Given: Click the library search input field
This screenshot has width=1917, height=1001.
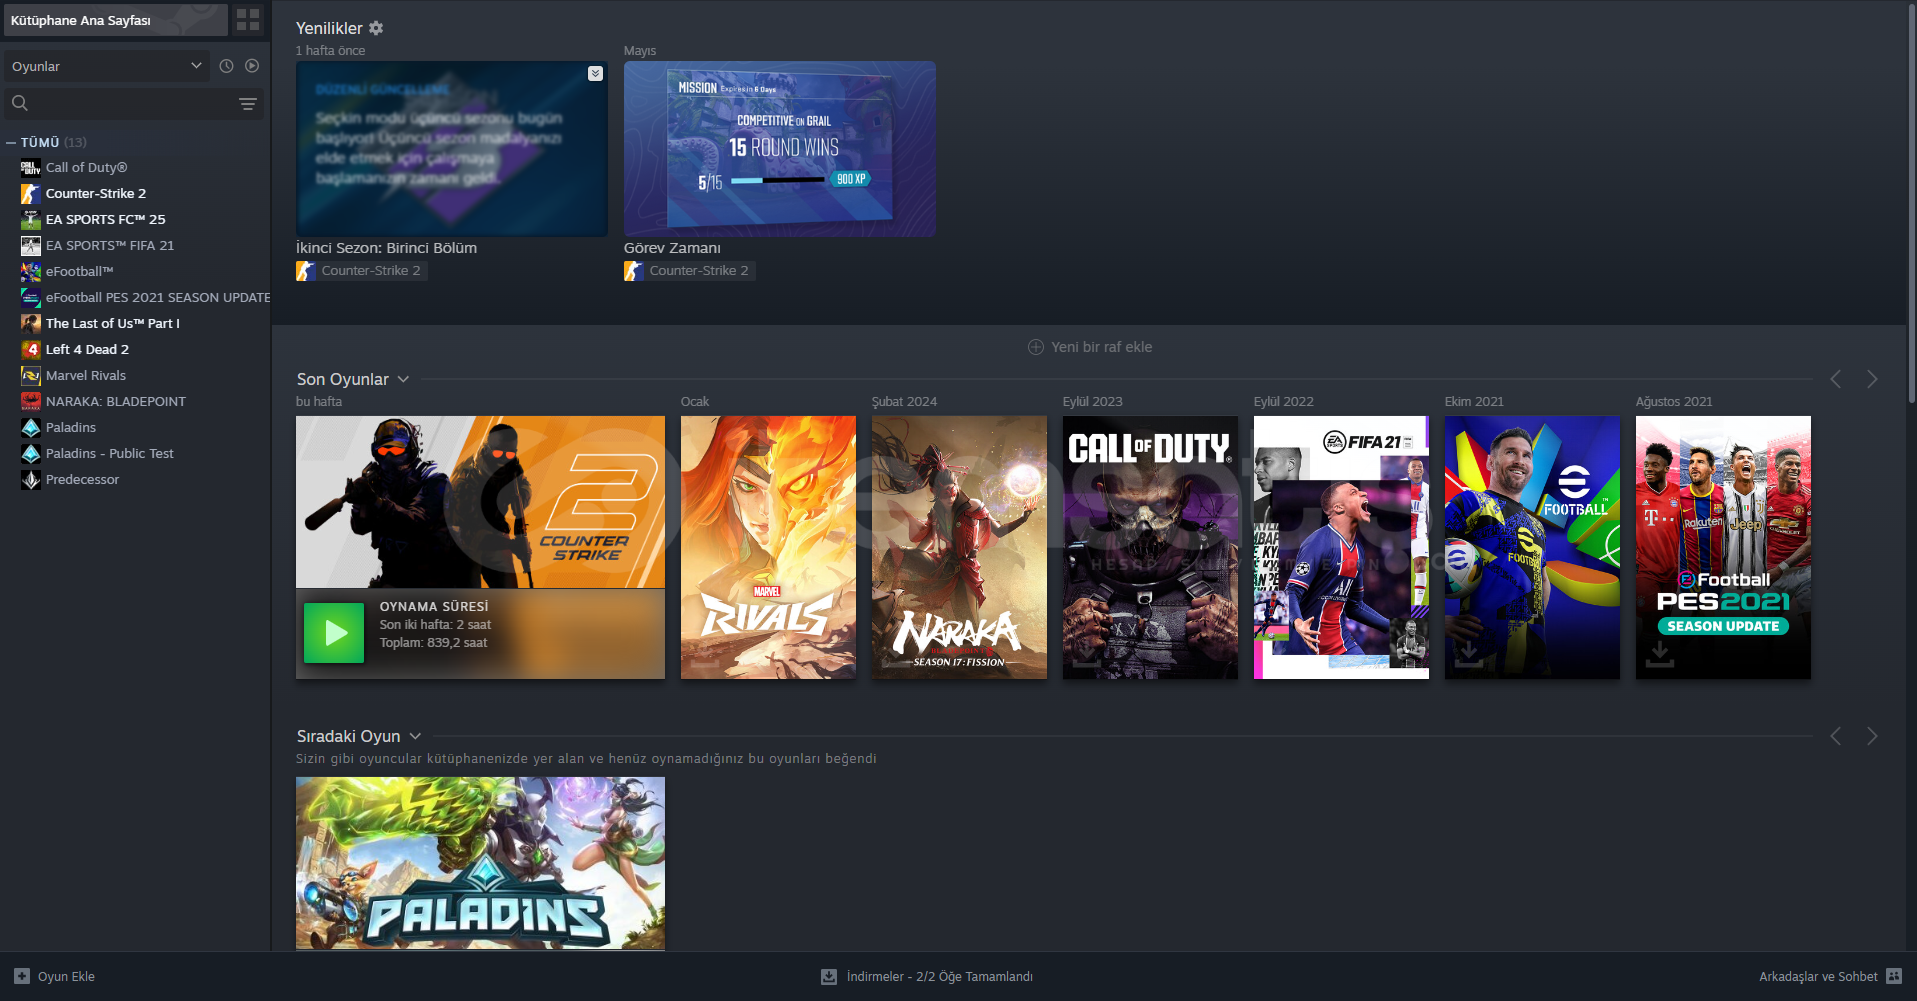Looking at the screenshot, I should 134,103.
